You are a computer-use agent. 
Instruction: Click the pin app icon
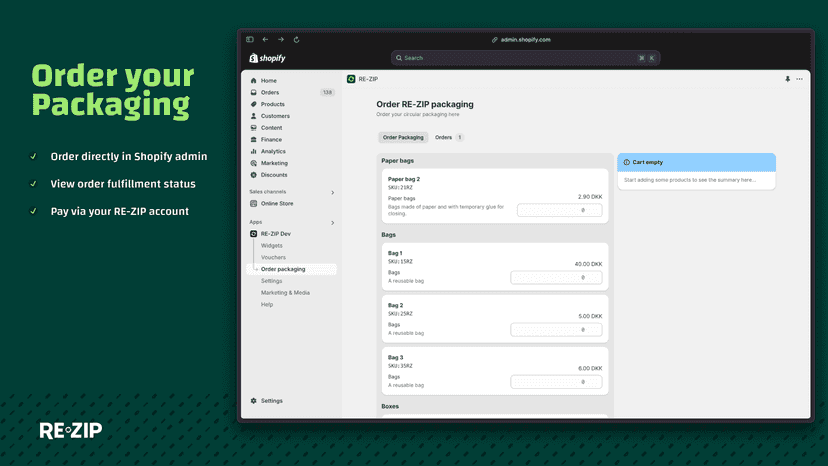tap(787, 79)
